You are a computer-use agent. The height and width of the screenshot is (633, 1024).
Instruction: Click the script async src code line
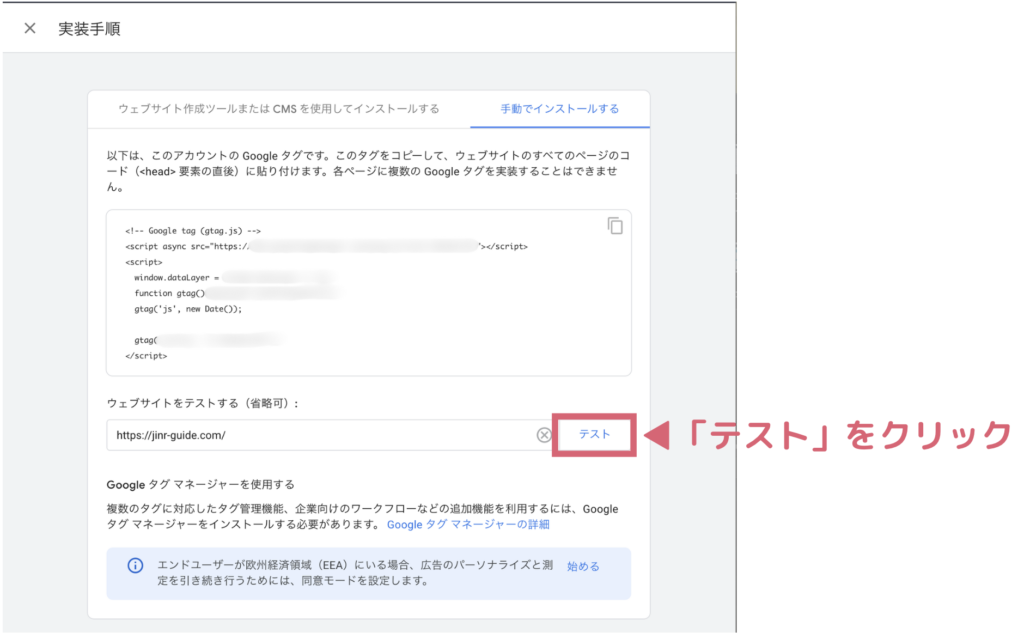[327, 246]
